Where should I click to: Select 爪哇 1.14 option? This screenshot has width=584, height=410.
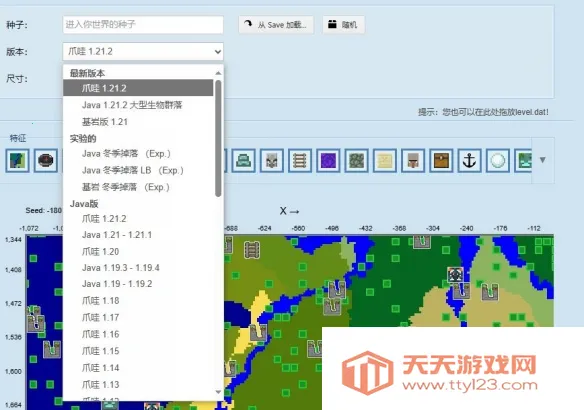[x=138, y=368]
